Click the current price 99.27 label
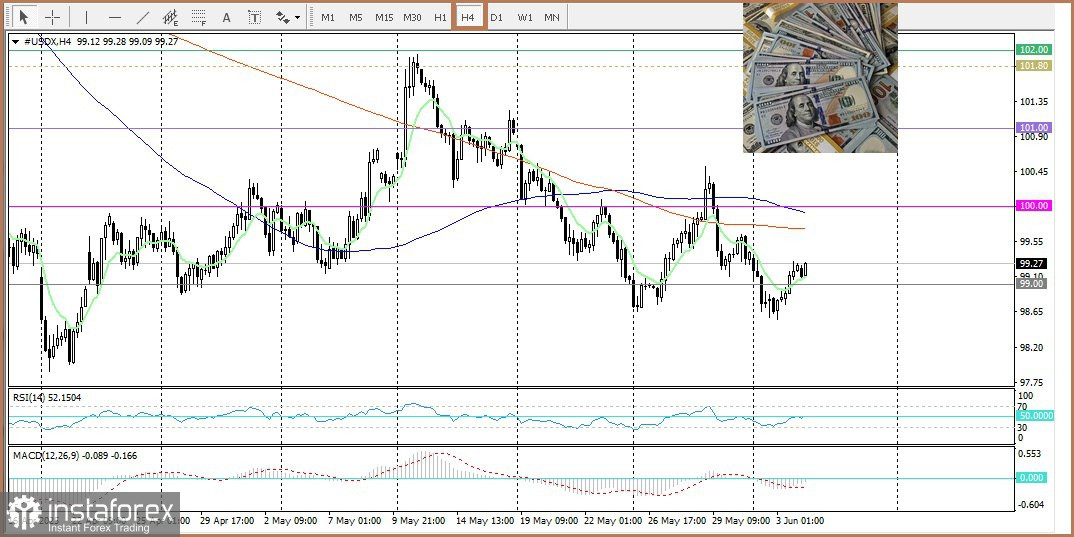Image resolution: width=1074 pixels, height=537 pixels. [1031, 263]
